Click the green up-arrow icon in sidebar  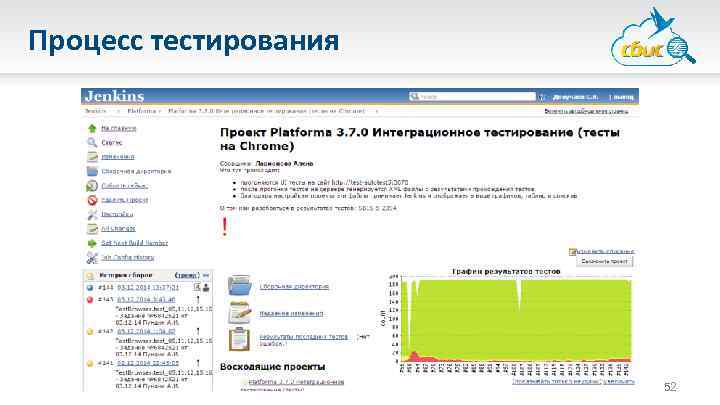pos(92,129)
